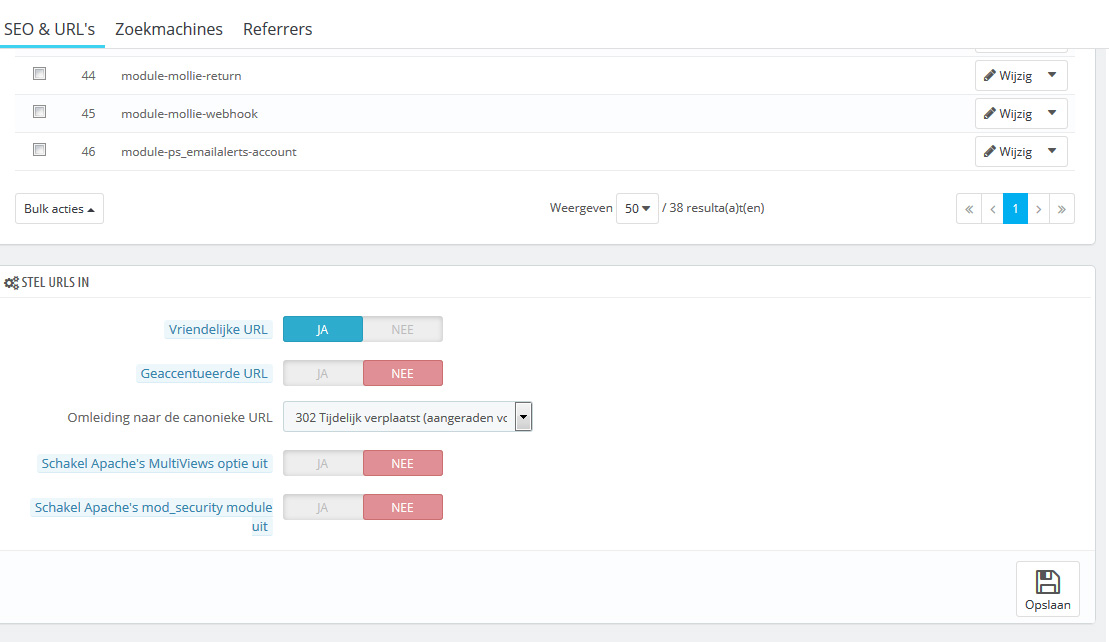This screenshot has width=1109, height=642.
Task: Switch to the Zoekmachines tab
Action: [169, 29]
